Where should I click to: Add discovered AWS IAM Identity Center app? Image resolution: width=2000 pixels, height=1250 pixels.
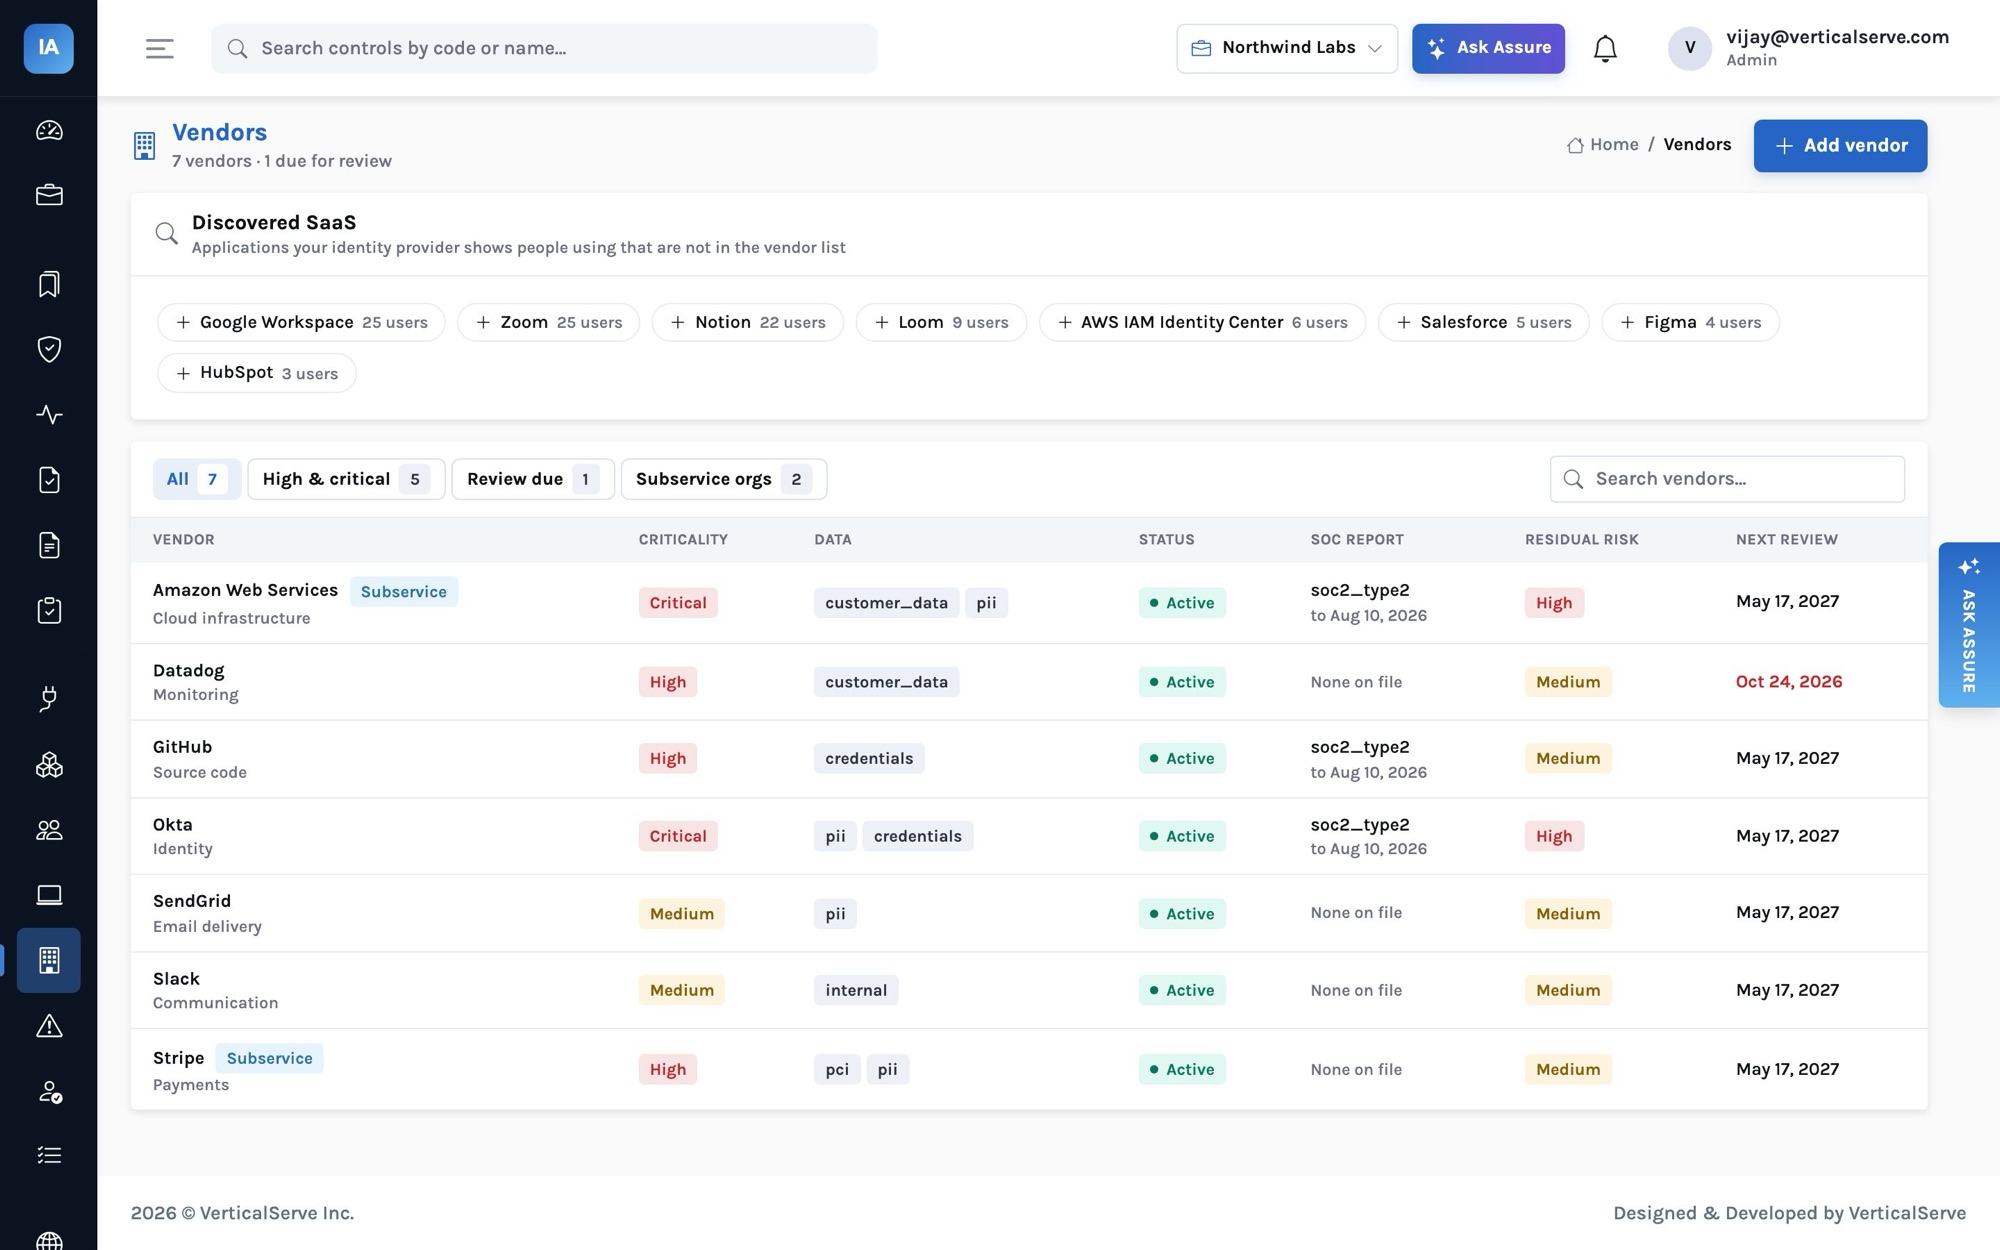coord(1202,322)
